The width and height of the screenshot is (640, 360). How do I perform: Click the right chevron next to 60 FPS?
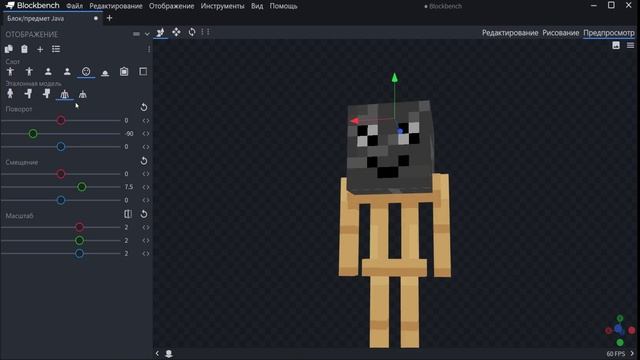[x=632, y=353]
